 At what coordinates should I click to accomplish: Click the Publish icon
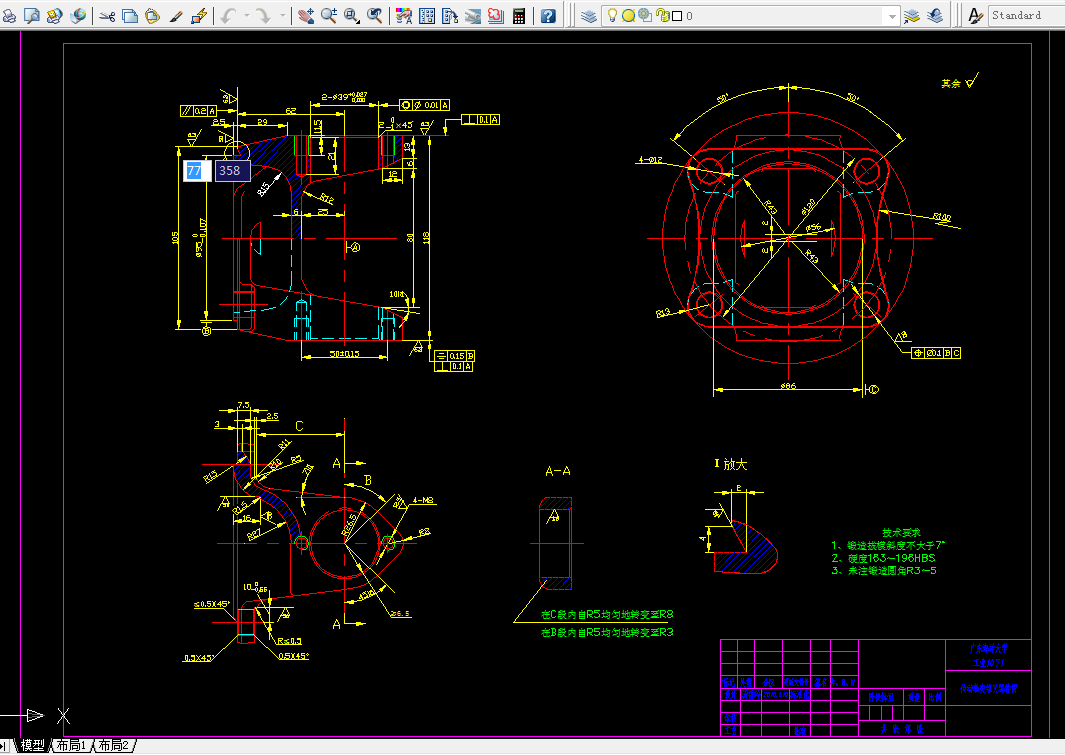(54, 16)
